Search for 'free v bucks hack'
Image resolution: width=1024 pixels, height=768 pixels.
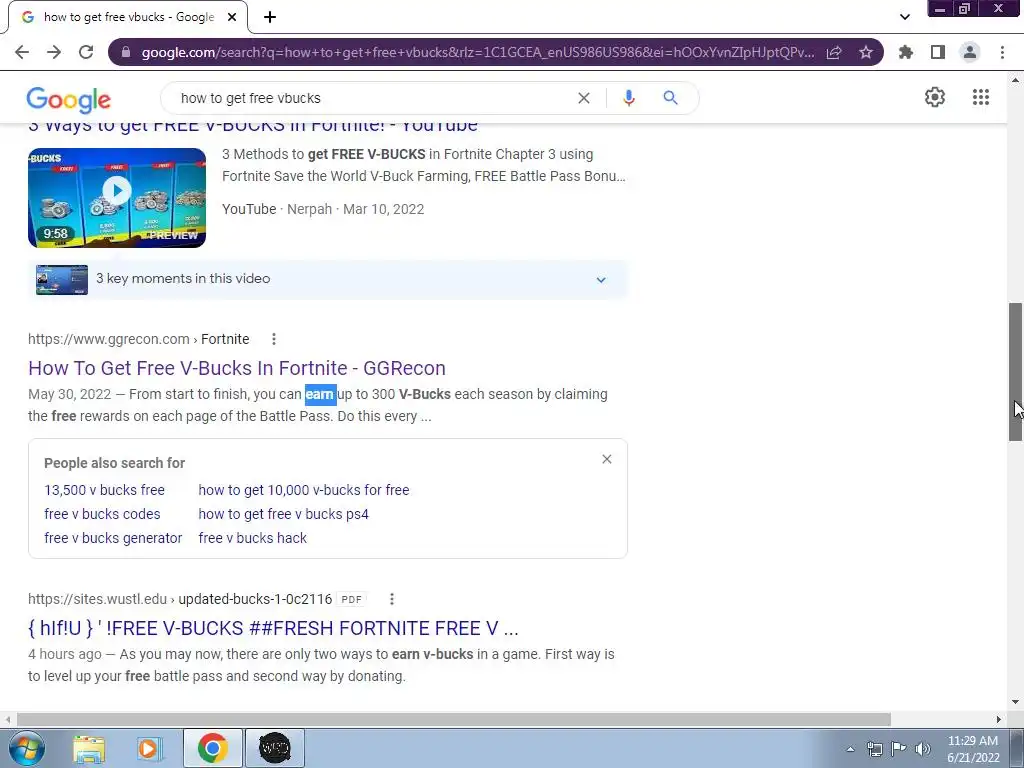pyautogui.click(x=253, y=538)
